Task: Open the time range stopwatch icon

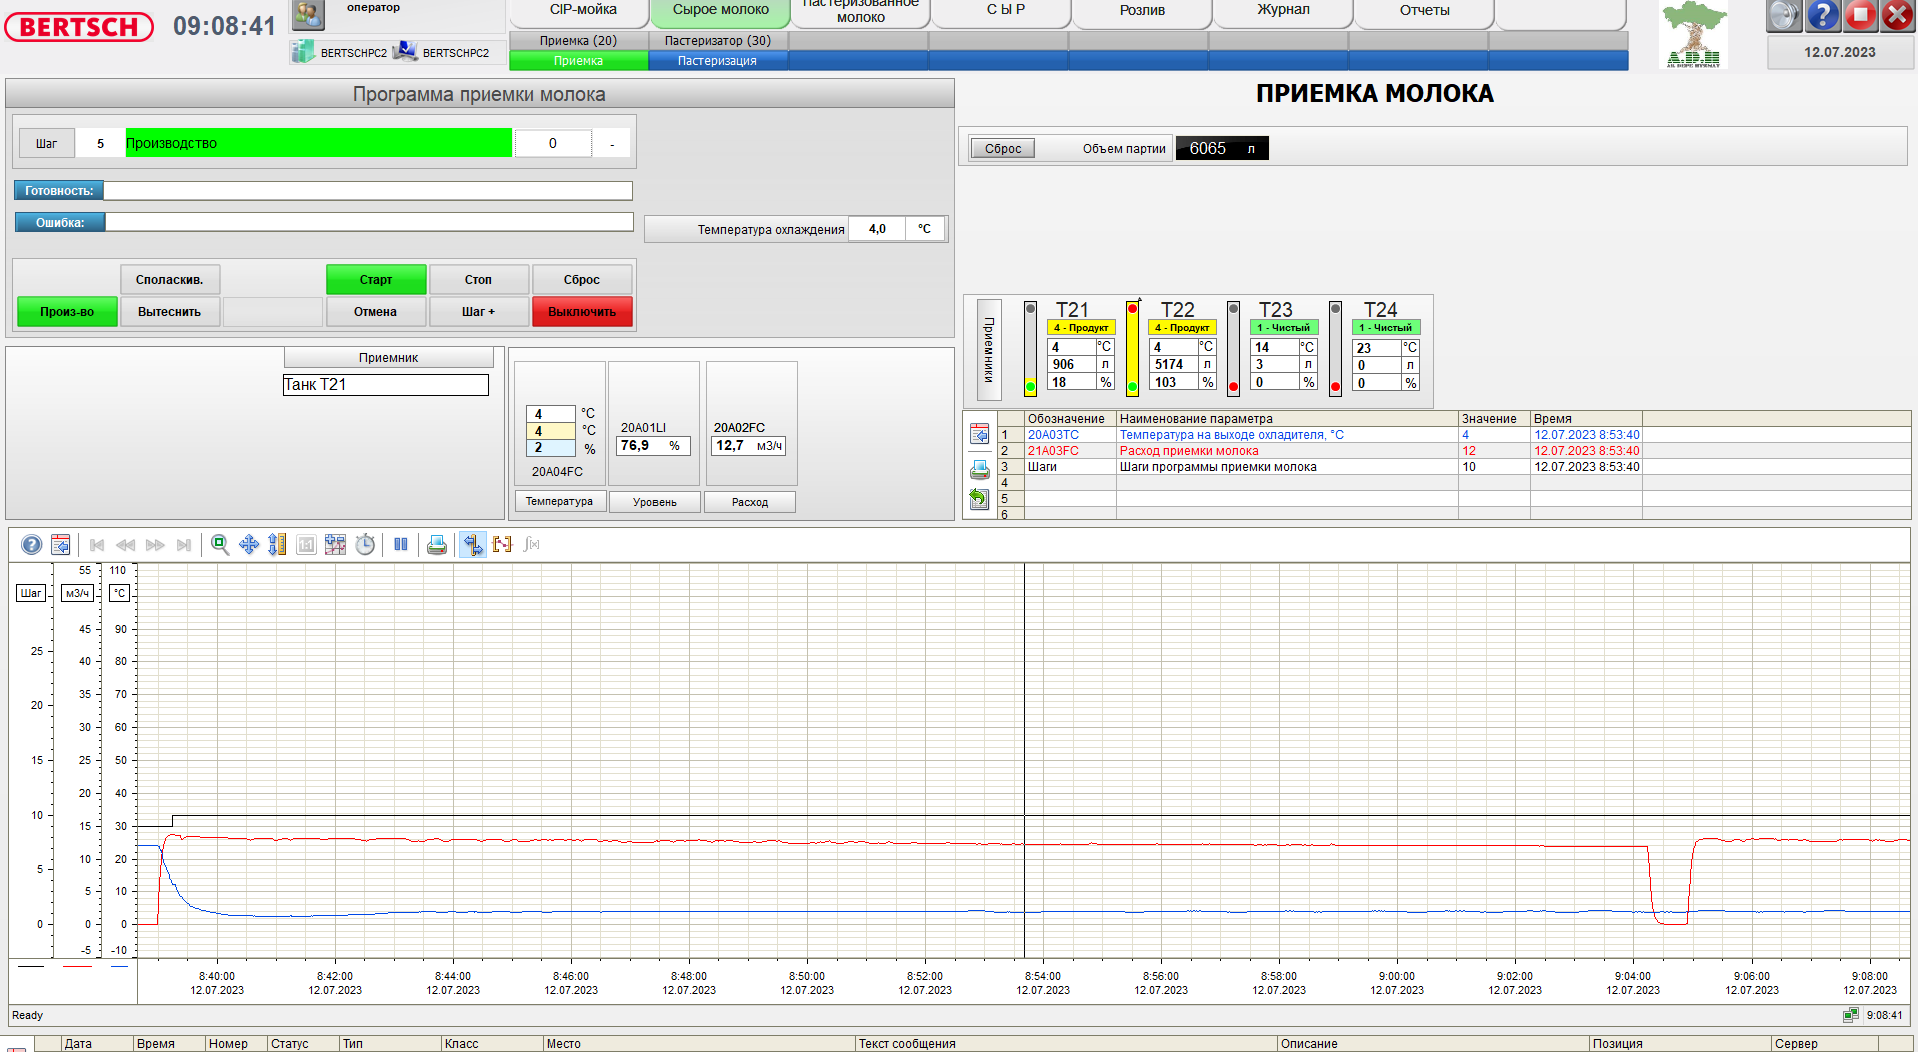Action: (365, 545)
